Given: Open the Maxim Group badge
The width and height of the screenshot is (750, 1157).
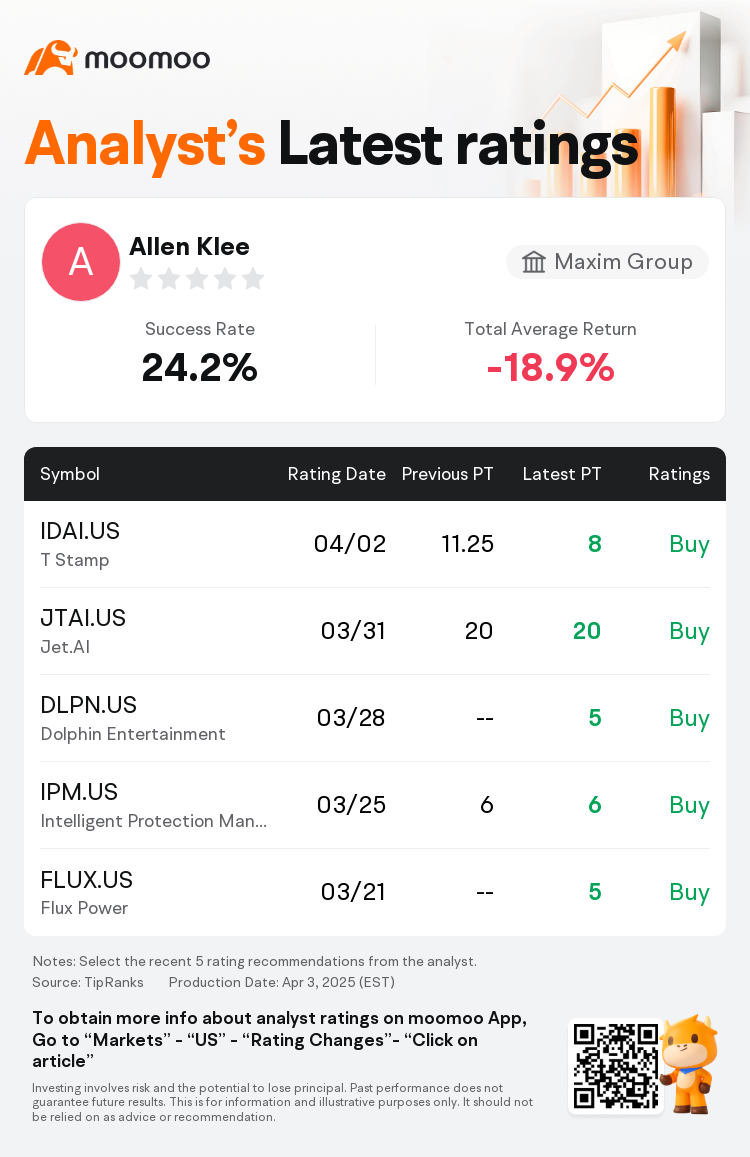Looking at the screenshot, I should (x=607, y=262).
